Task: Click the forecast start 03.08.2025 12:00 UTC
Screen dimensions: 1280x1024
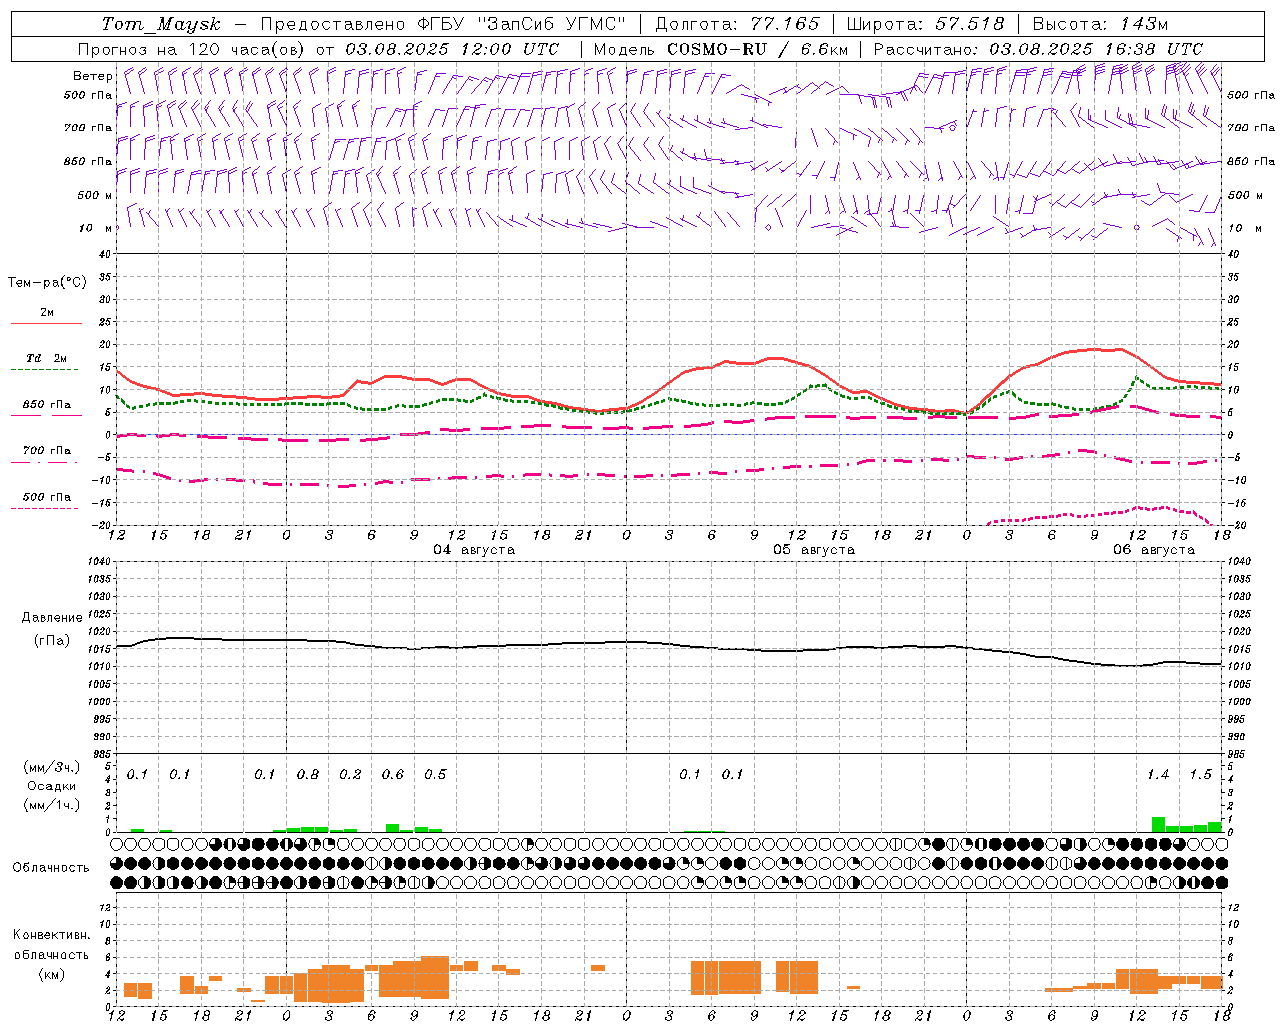Action: click(x=452, y=49)
